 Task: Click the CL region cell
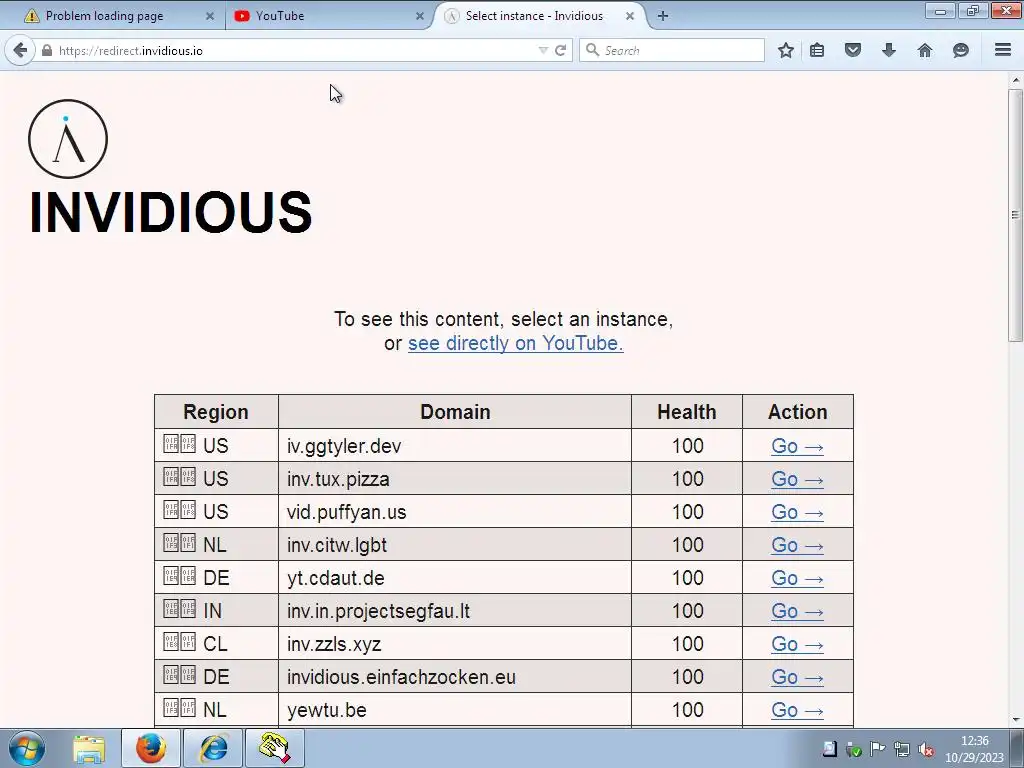216,644
